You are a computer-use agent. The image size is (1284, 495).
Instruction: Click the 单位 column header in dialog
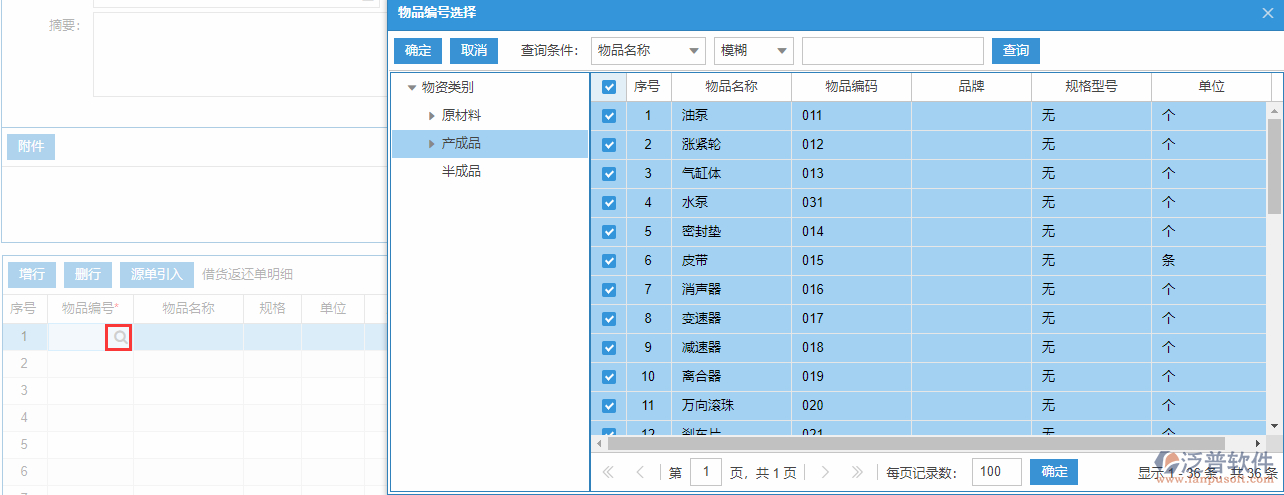click(1211, 87)
